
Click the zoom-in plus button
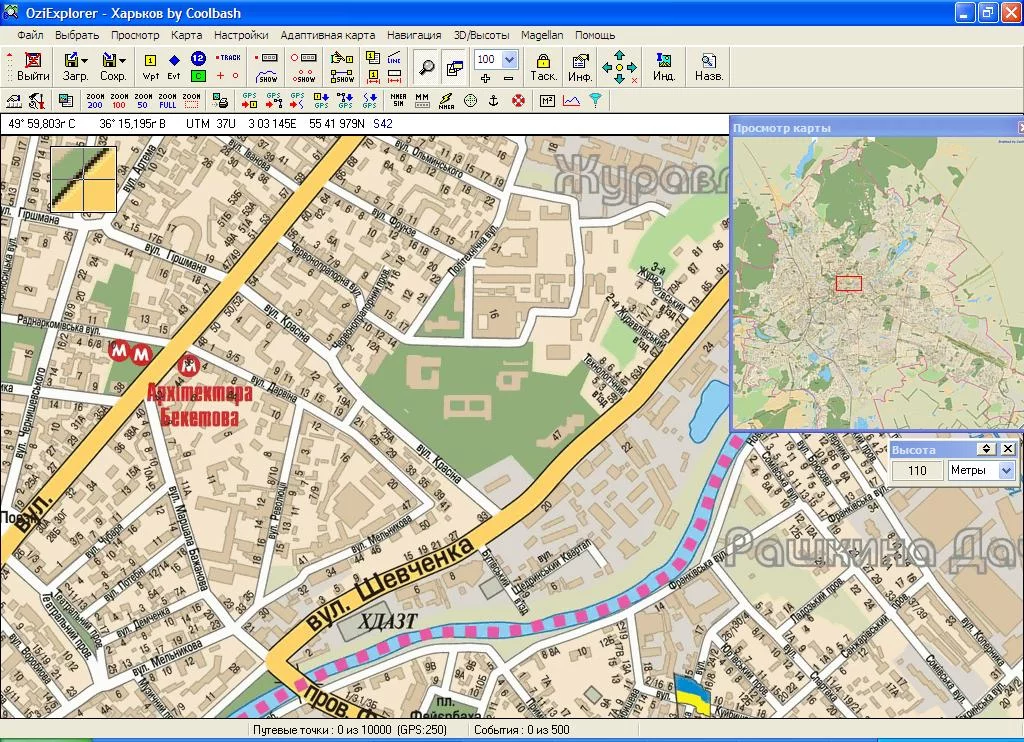tap(485, 78)
